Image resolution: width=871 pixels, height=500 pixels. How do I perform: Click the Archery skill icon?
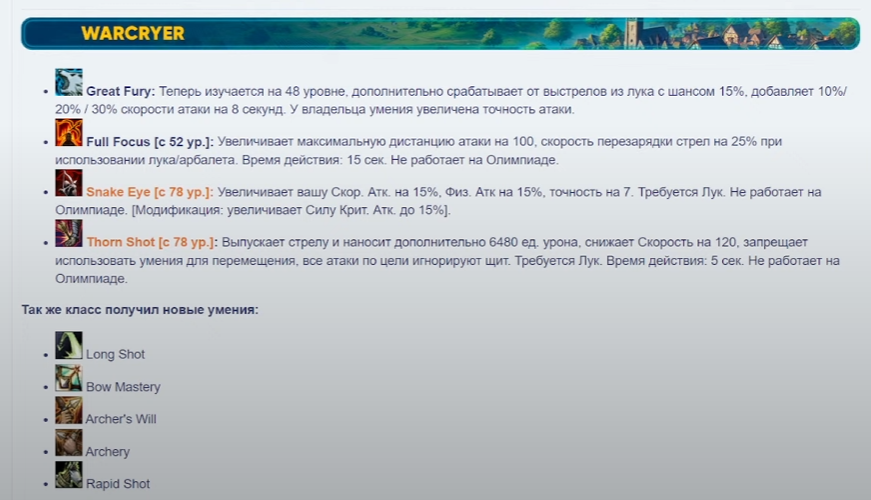(68, 443)
